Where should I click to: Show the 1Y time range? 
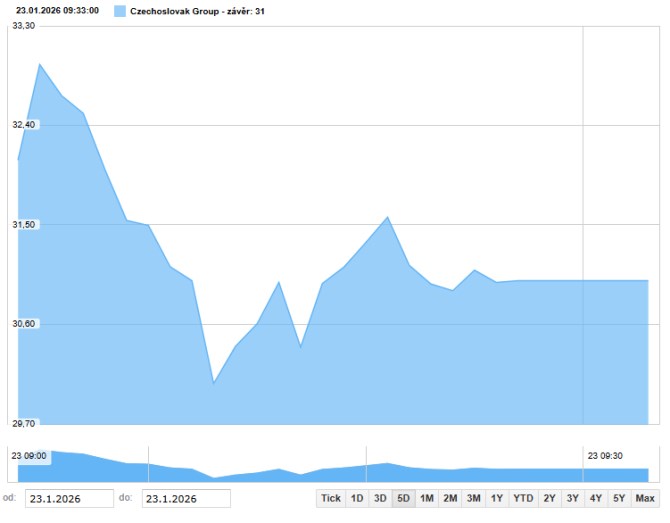click(497, 498)
